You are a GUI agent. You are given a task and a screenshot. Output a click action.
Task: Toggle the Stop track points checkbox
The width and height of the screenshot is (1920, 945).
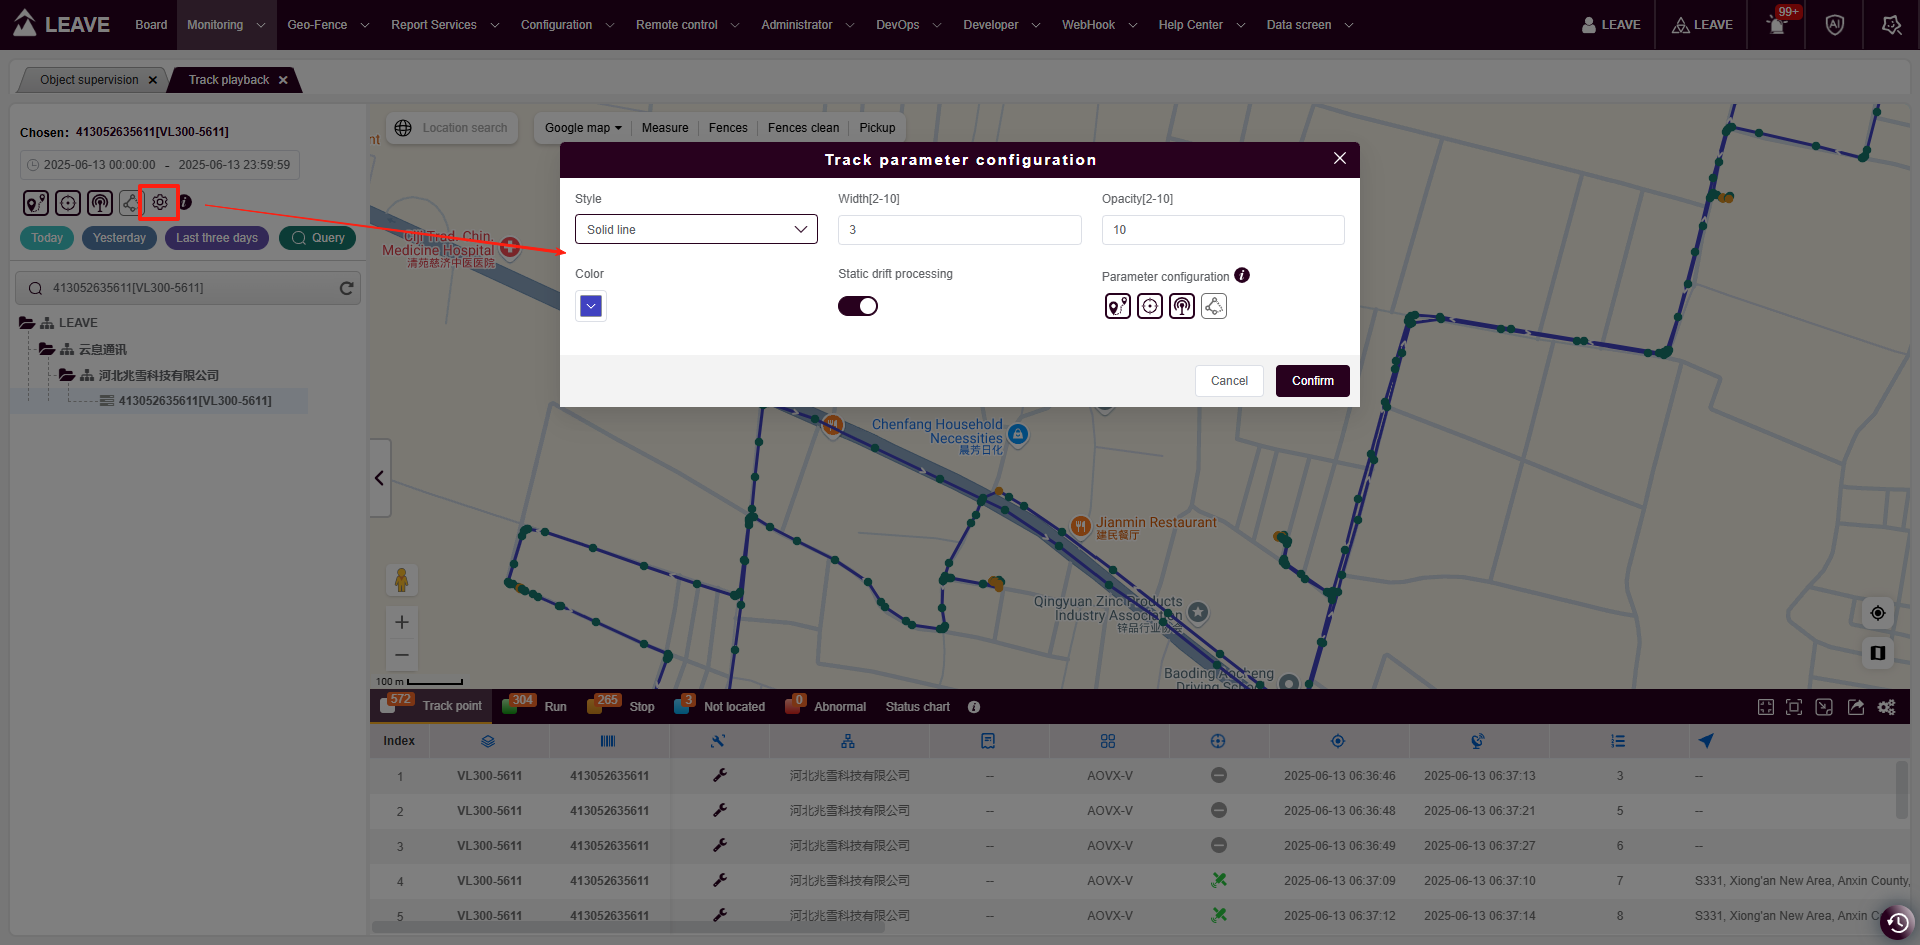coord(594,707)
